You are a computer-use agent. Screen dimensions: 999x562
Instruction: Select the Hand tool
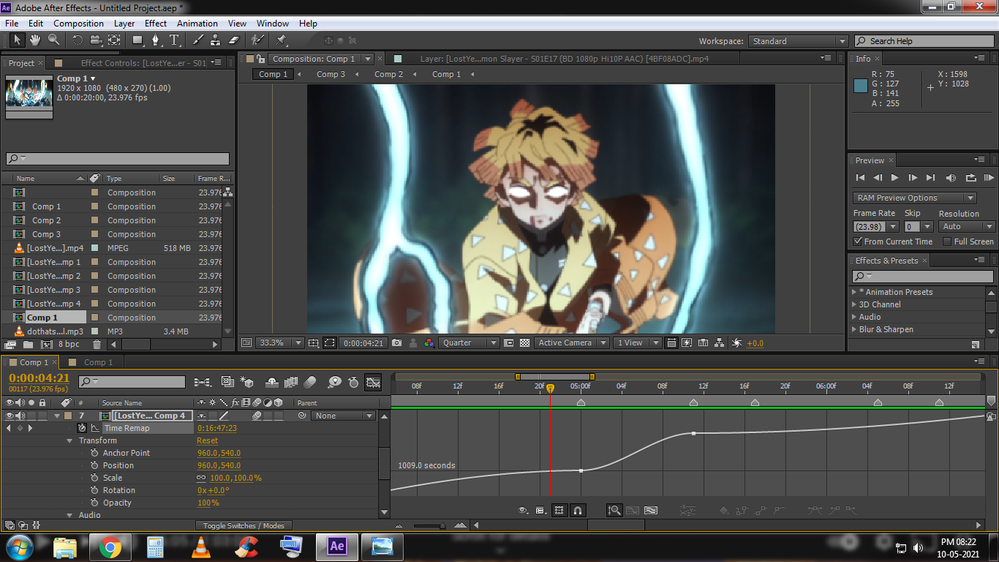coord(35,40)
